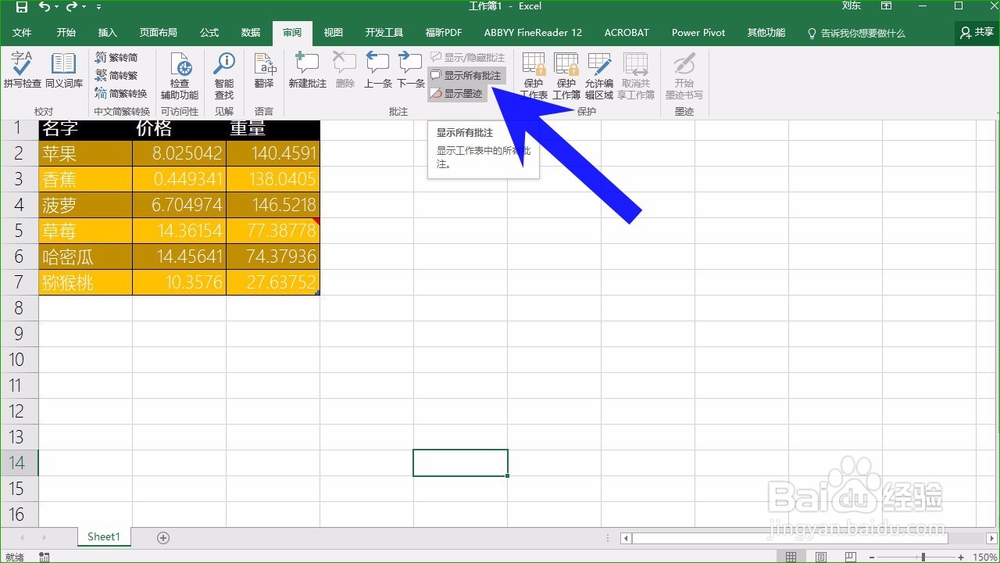The image size is (1000, 563).
Task: Run the spelling check tool
Action: pos(22,70)
